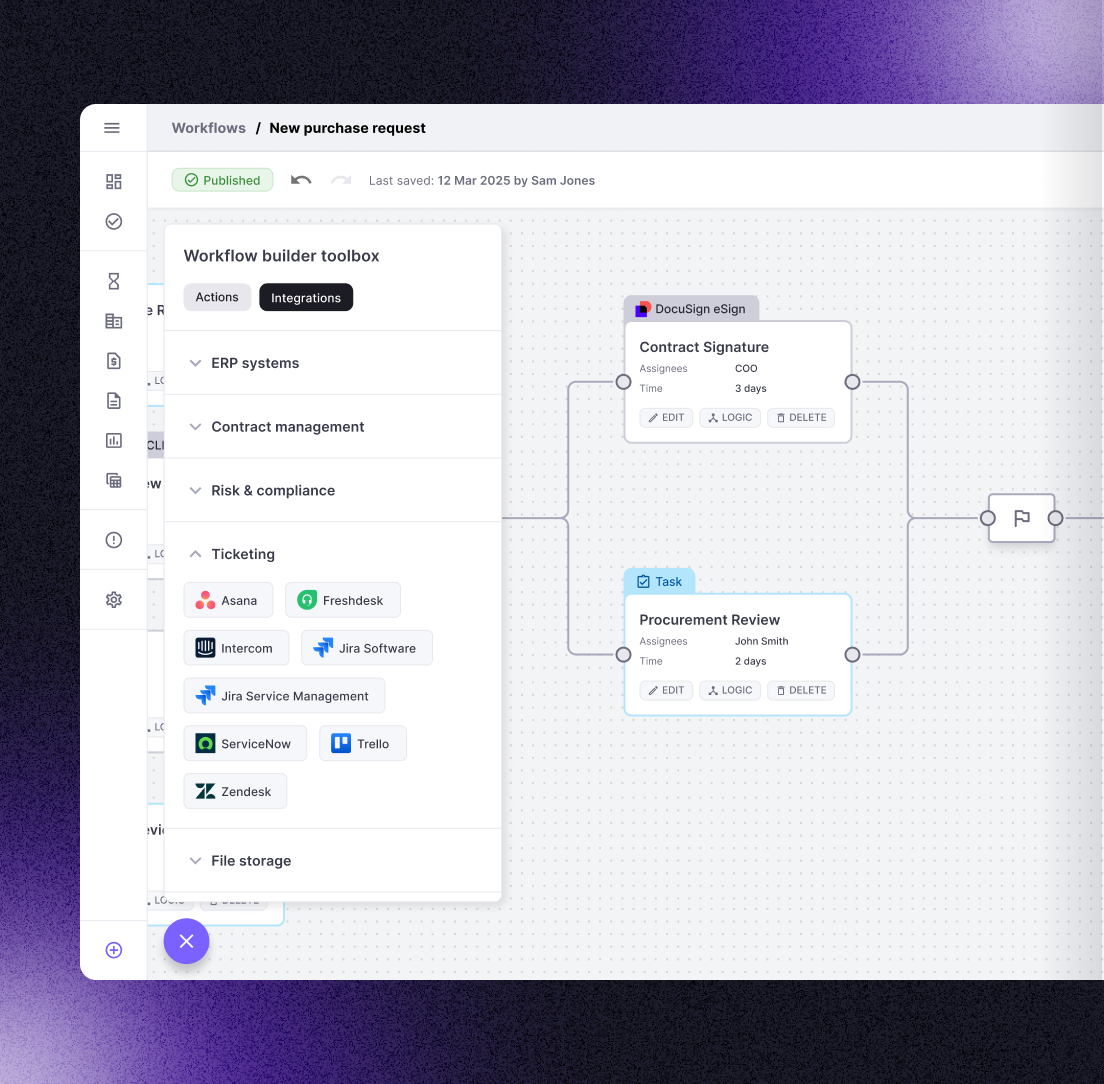The height and width of the screenshot is (1084, 1104).
Task: Open the dollar document invoice icon
Action: (113, 361)
